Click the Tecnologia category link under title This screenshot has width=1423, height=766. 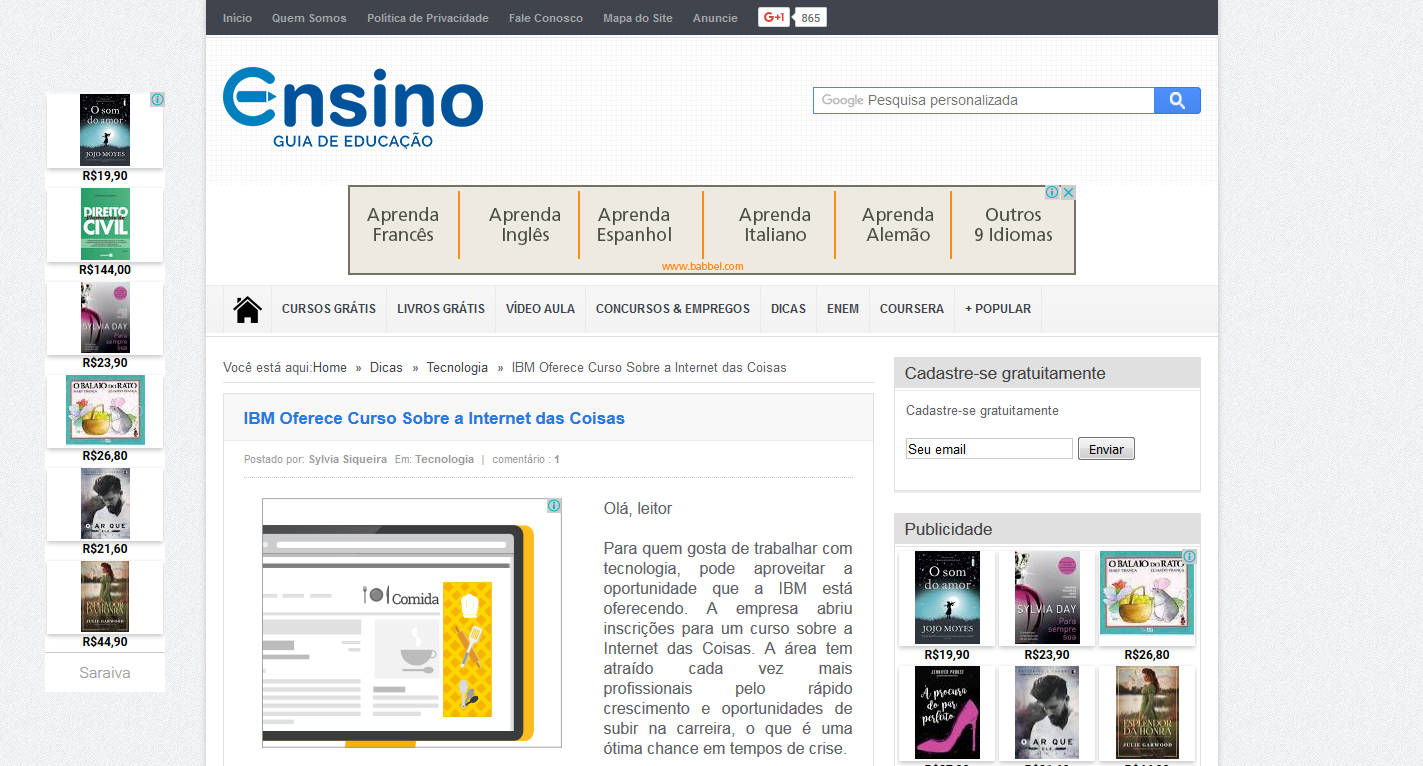pos(444,459)
